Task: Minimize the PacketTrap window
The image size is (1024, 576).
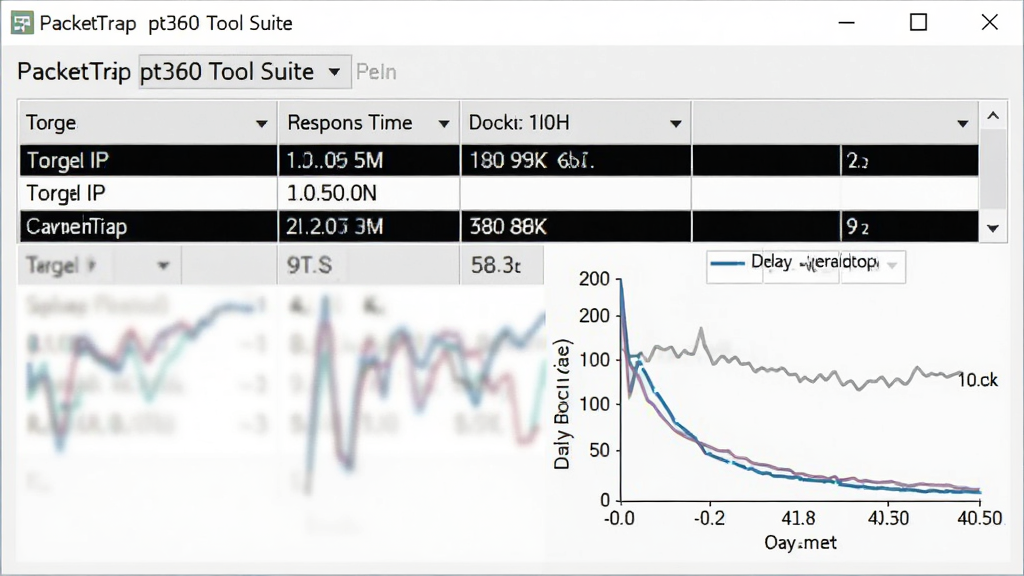Action: coord(847,23)
